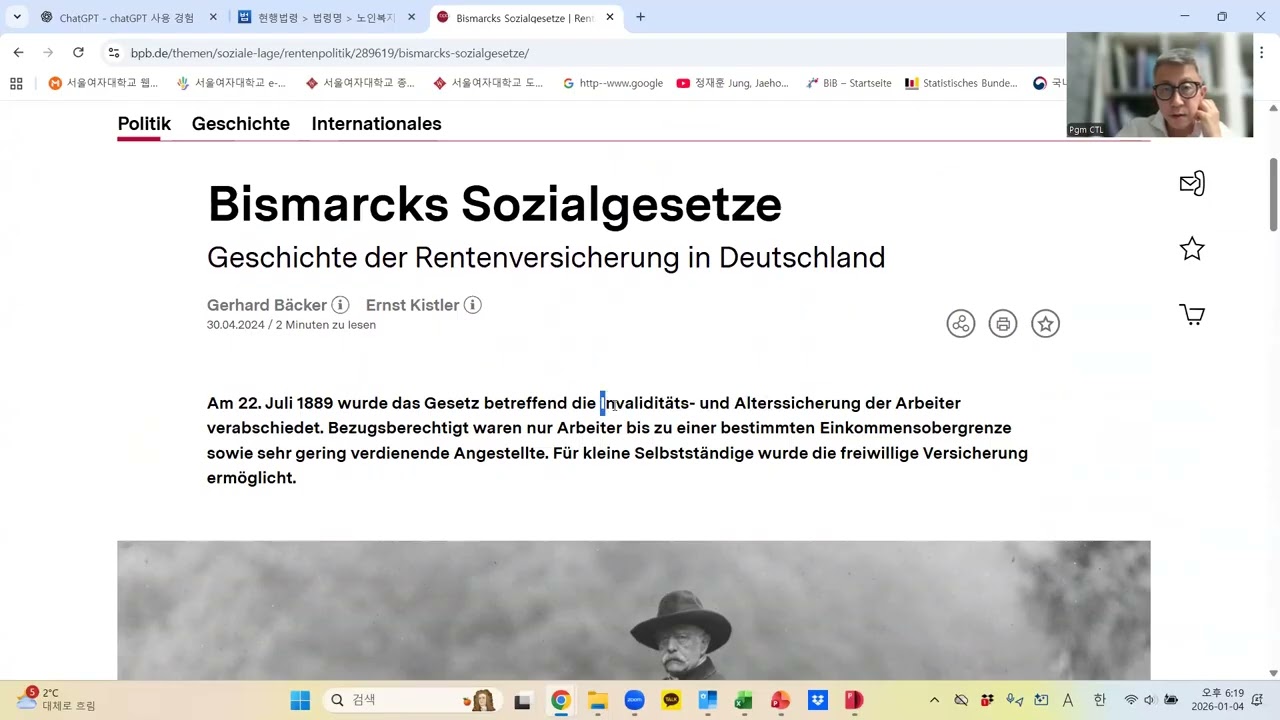Open the 서울여자대학교 e- bookmark
The image size is (1280, 720).
point(231,83)
